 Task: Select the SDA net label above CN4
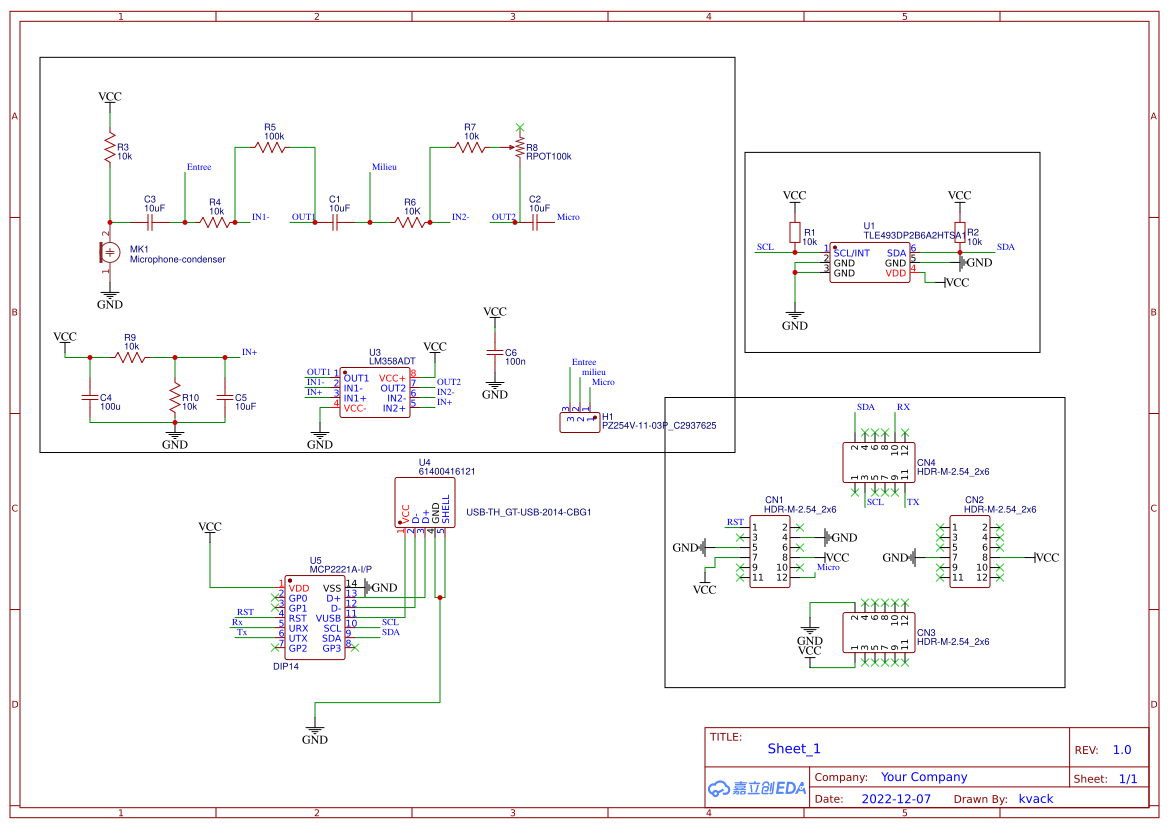pyautogui.click(x=864, y=407)
